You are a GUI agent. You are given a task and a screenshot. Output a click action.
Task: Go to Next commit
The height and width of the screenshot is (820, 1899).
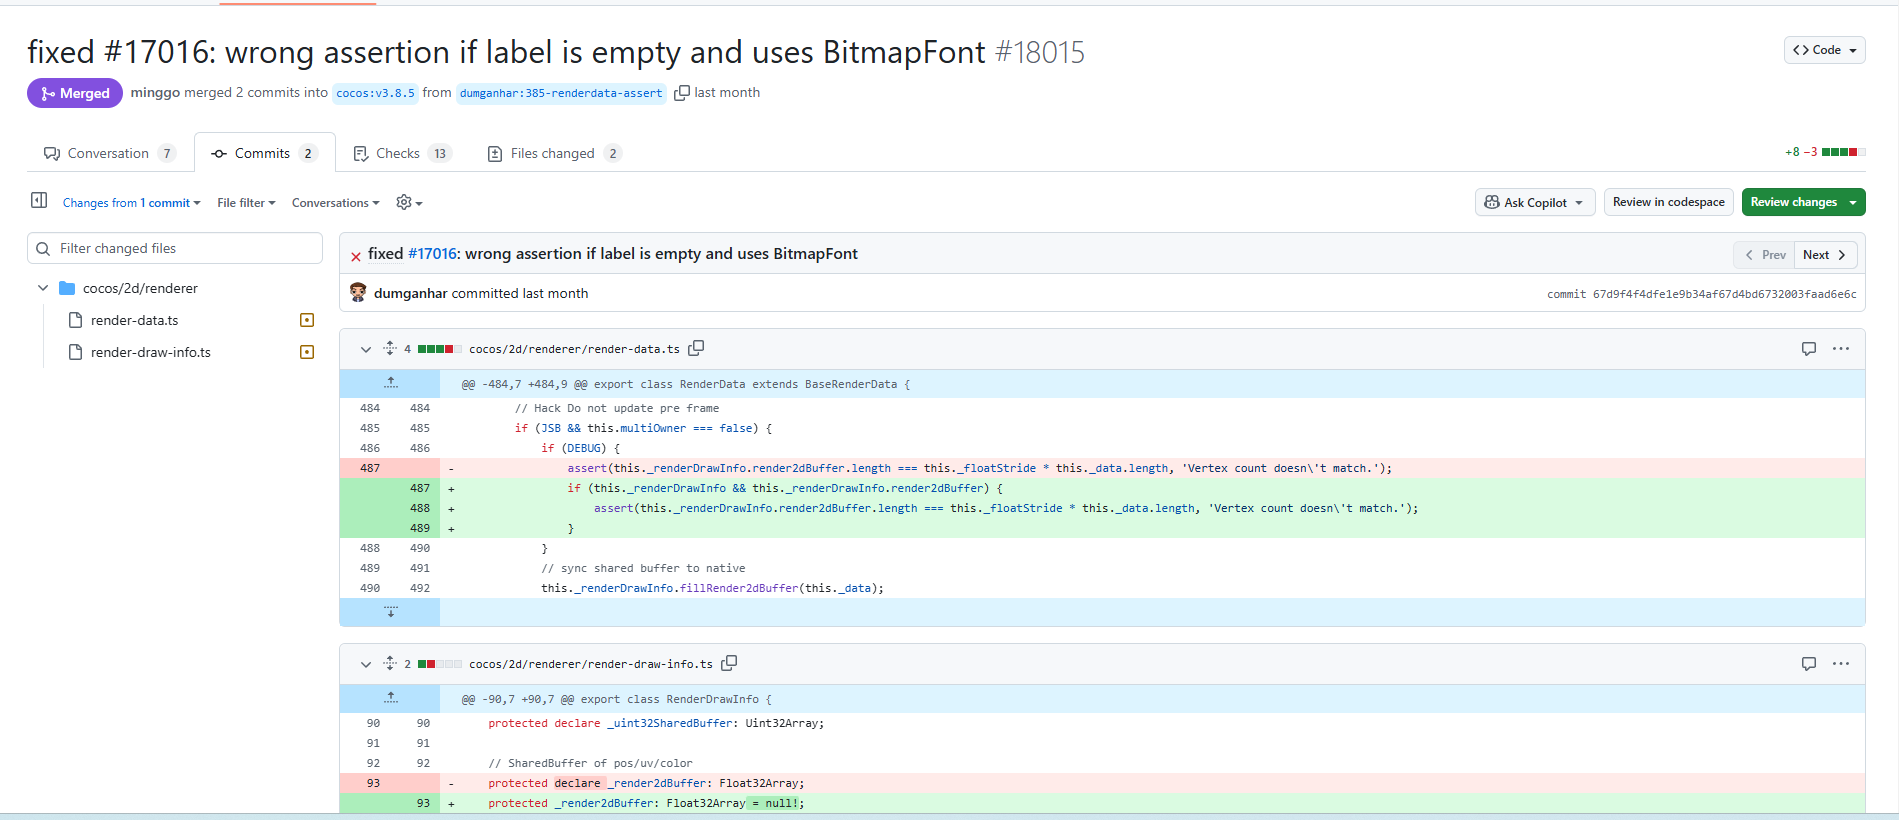(x=1825, y=255)
